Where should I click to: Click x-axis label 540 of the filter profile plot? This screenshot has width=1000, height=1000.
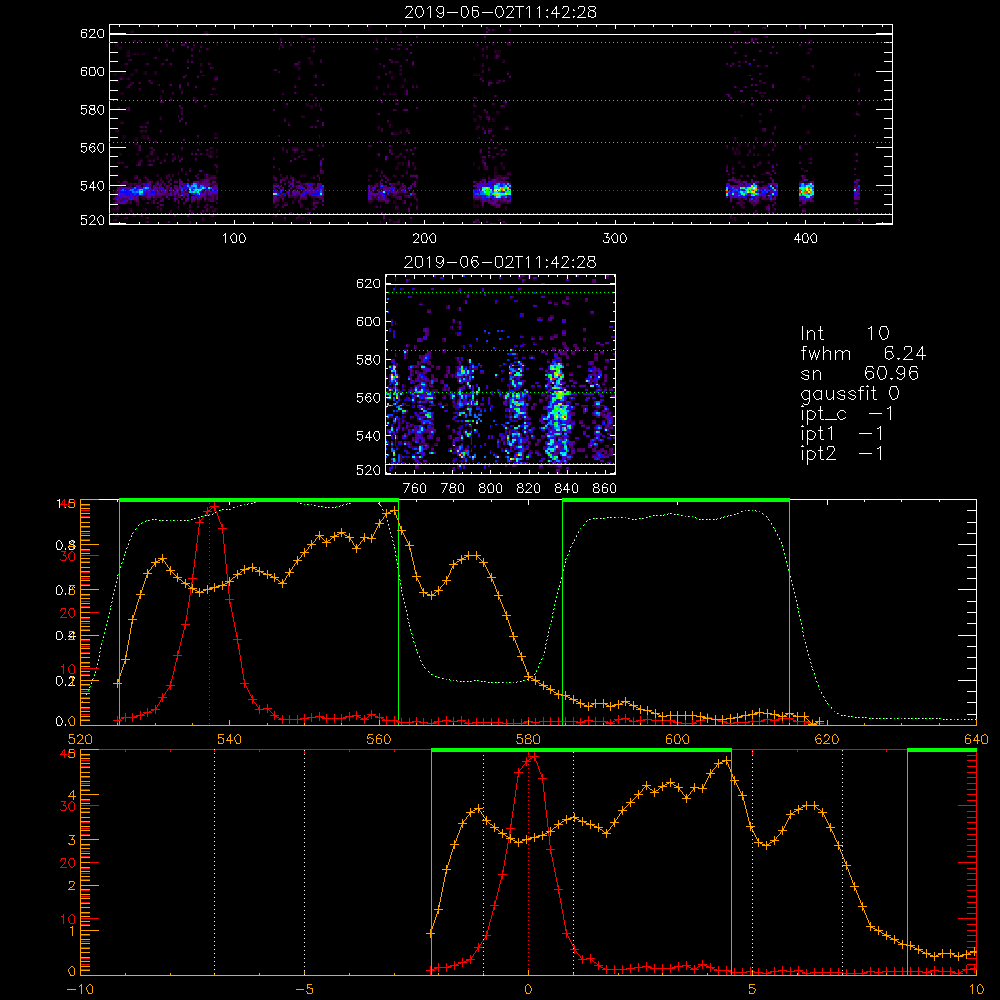pos(230,739)
